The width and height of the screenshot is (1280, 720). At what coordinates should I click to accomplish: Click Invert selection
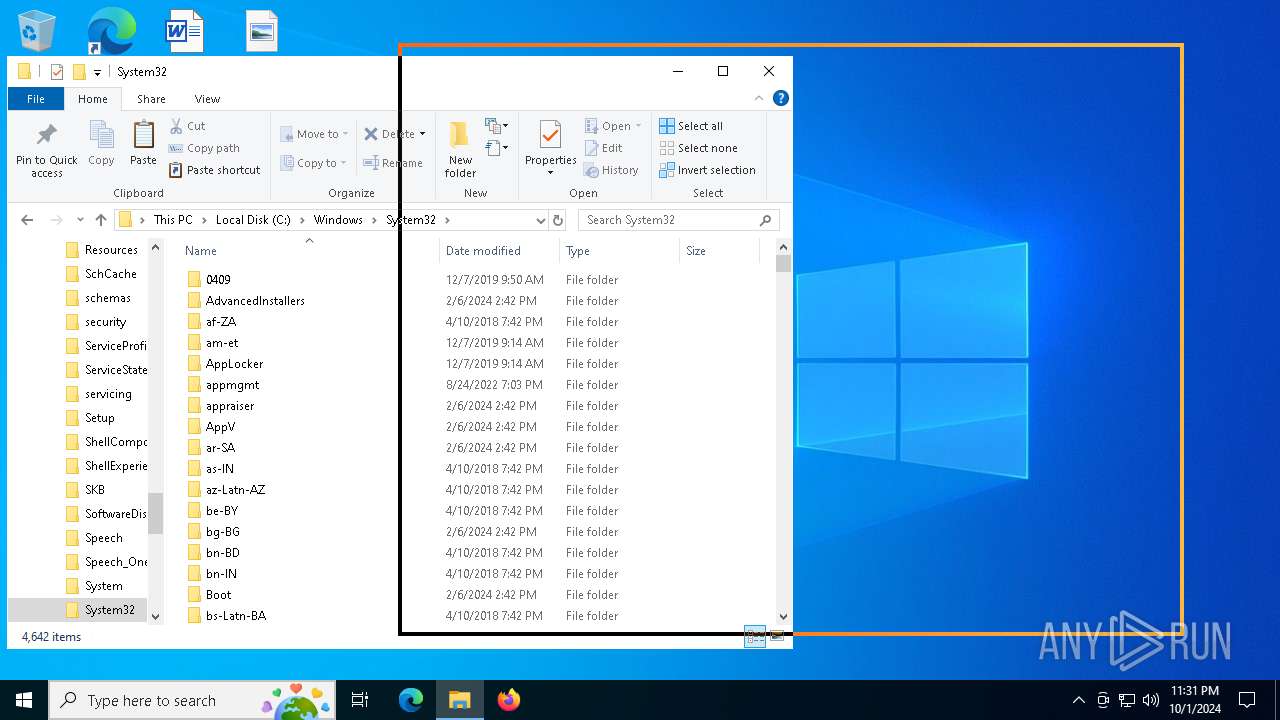pos(707,170)
